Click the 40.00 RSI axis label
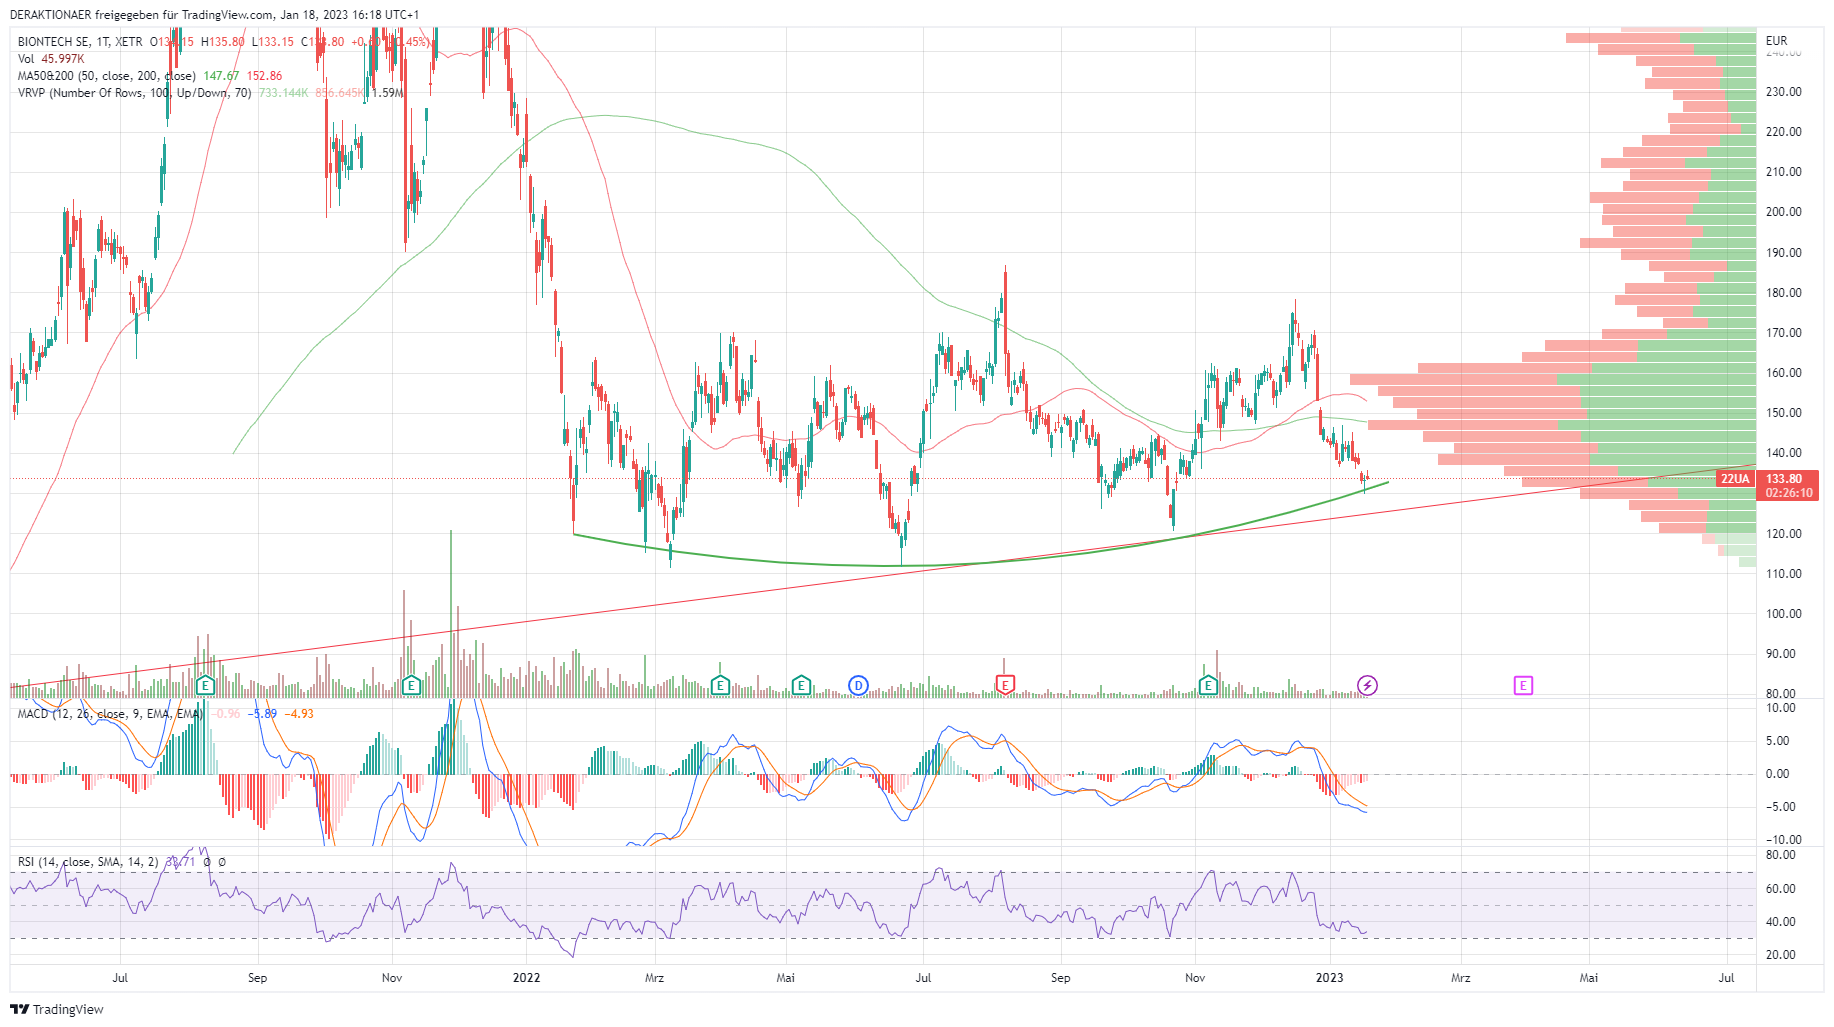The image size is (1834, 1027). click(x=1780, y=922)
